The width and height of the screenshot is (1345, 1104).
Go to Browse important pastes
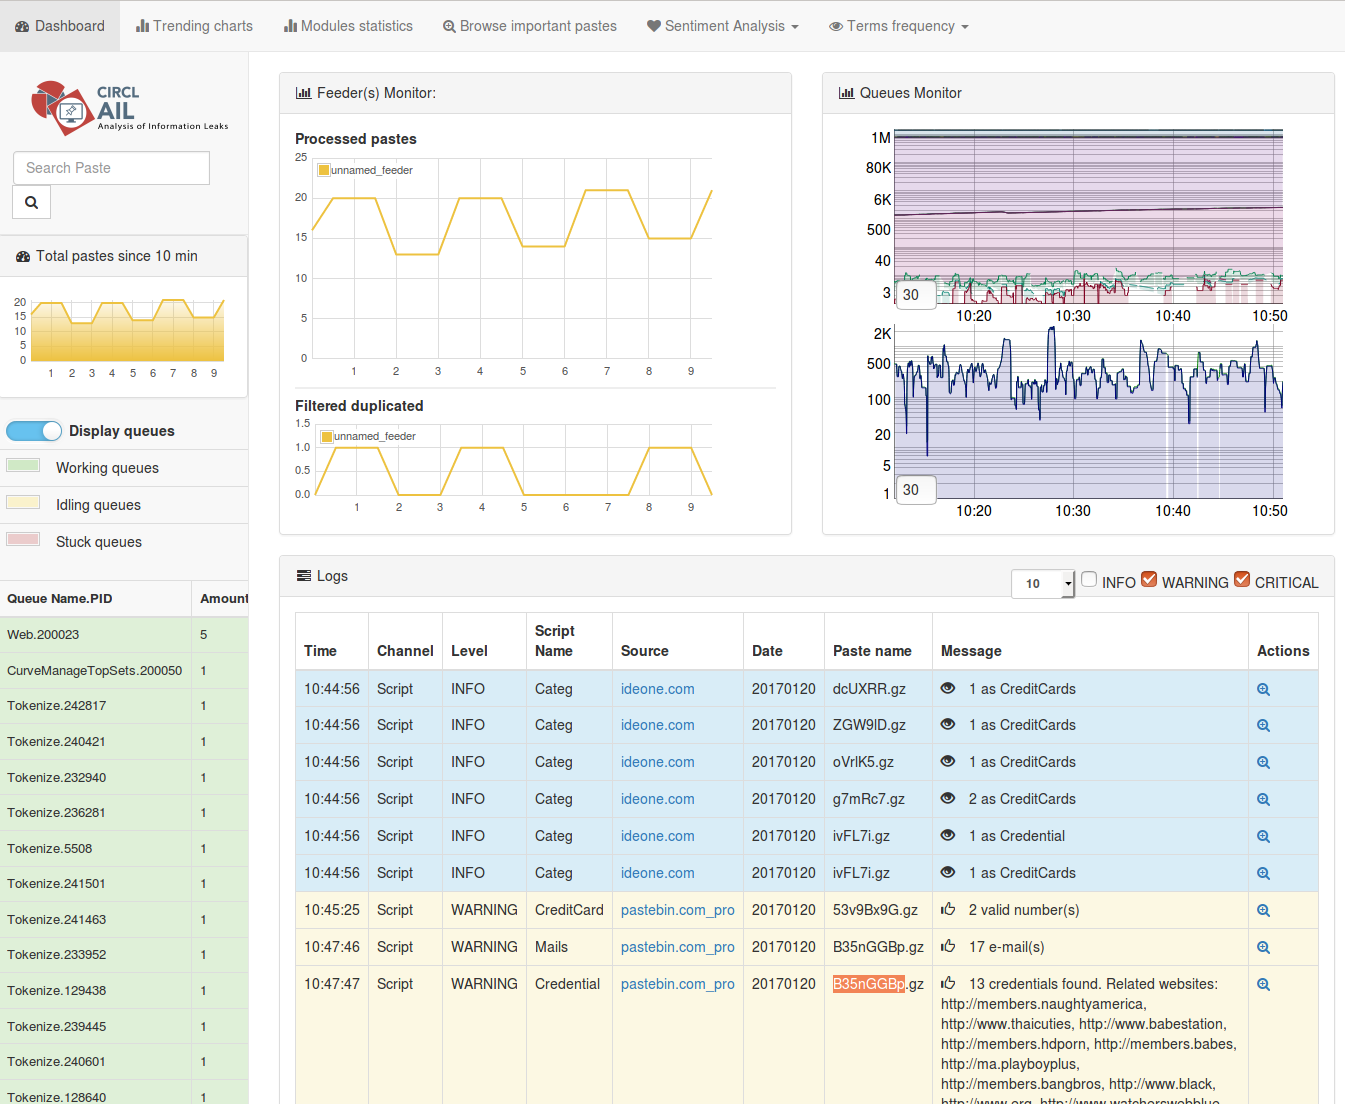click(x=529, y=26)
